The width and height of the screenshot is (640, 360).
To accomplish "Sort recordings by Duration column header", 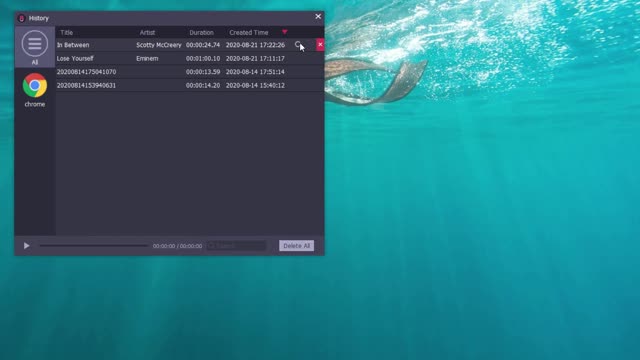I will 201,33.
